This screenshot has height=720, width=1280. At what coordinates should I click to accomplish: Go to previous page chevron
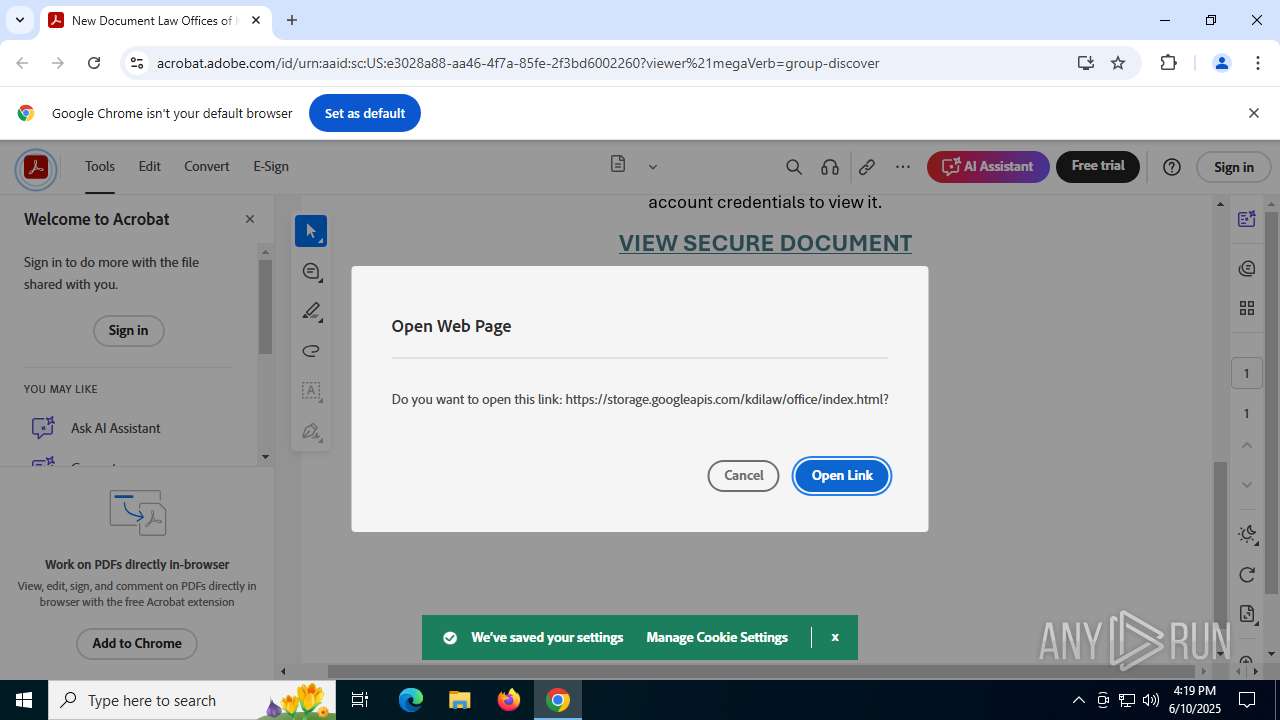1246,445
